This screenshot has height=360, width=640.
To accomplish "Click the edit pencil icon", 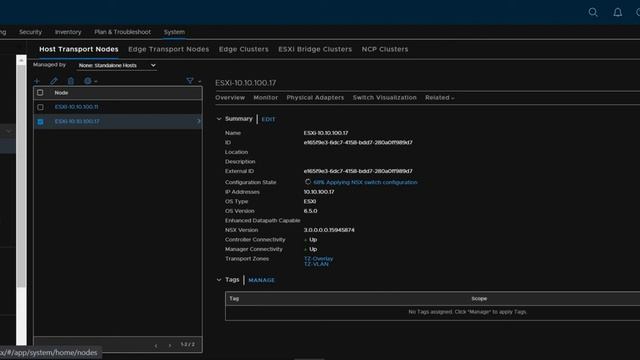I will (54, 81).
